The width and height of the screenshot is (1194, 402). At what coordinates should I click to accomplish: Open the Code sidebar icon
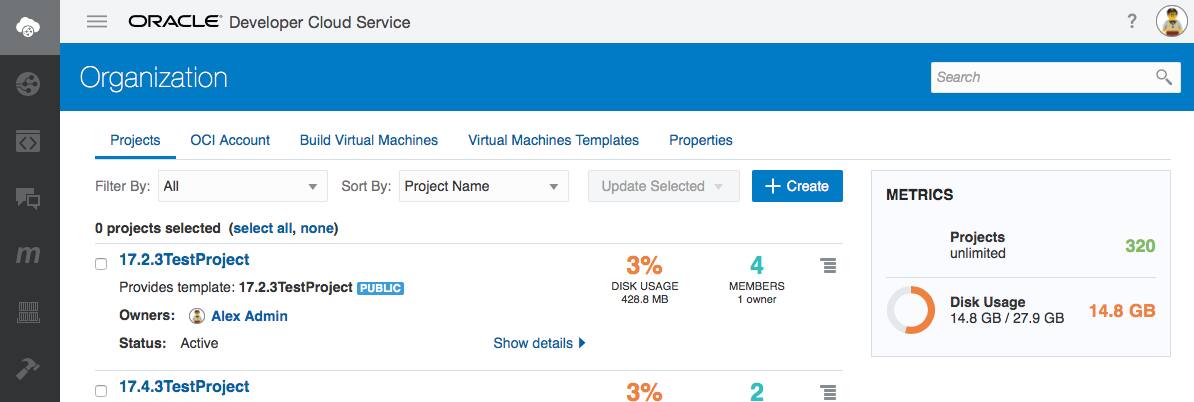pyautogui.click(x=29, y=141)
